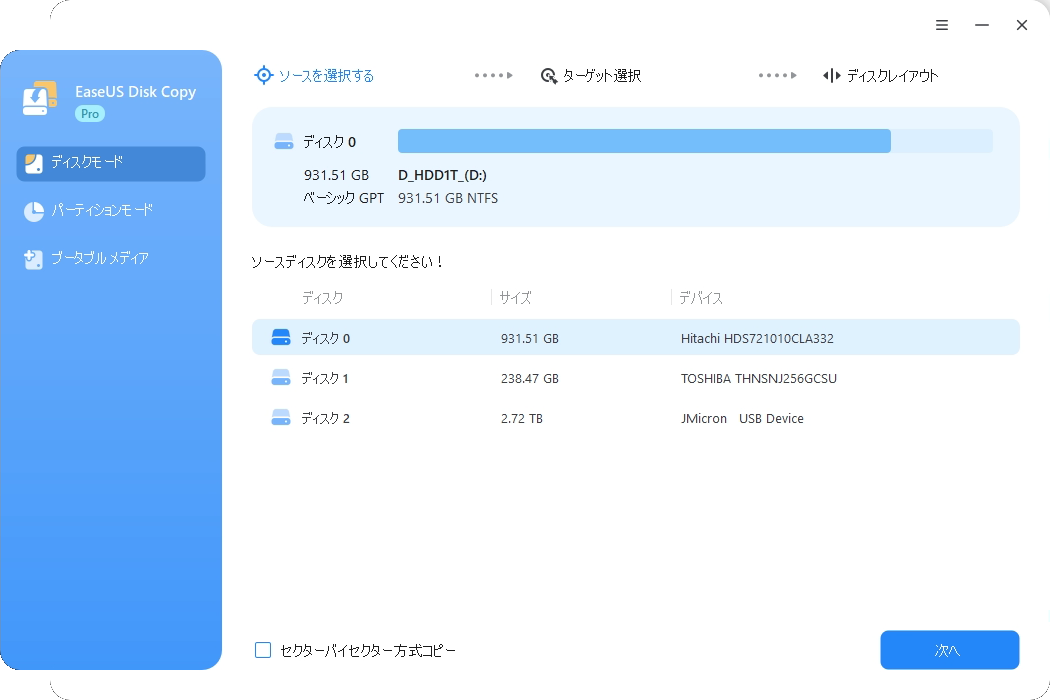Click the 238.47 GB size cell
This screenshot has width=1050, height=700.
530,378
